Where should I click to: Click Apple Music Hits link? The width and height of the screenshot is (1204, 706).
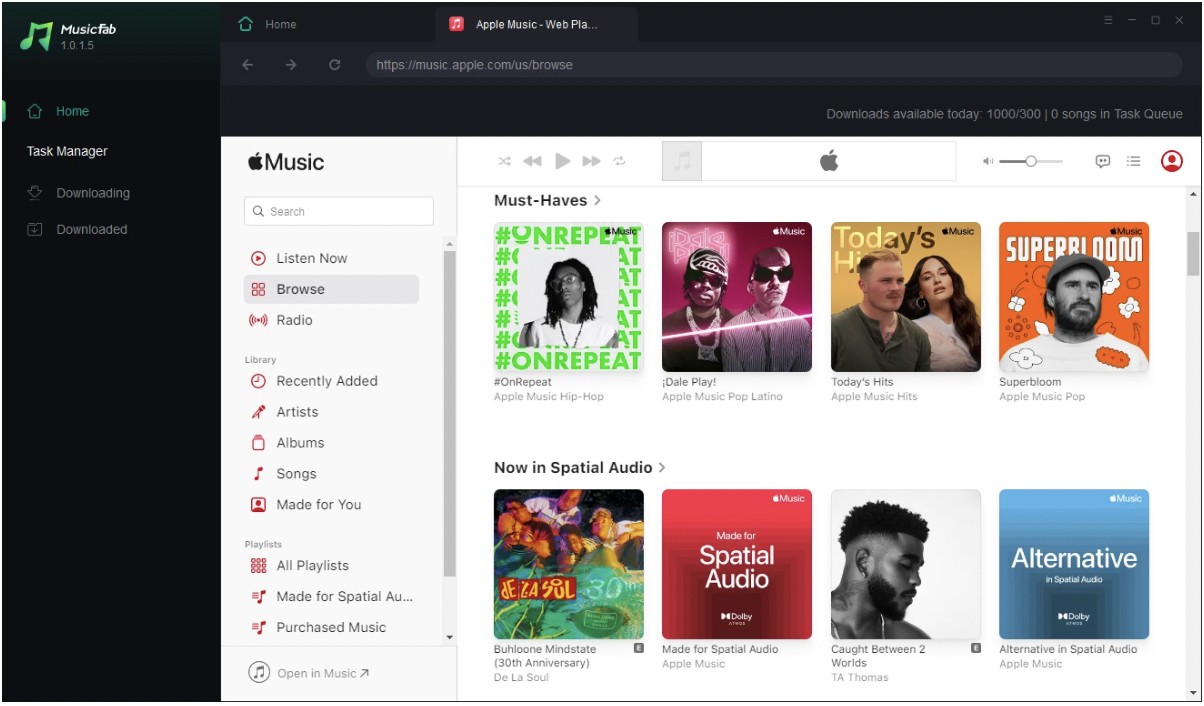[x=874, y=397]
